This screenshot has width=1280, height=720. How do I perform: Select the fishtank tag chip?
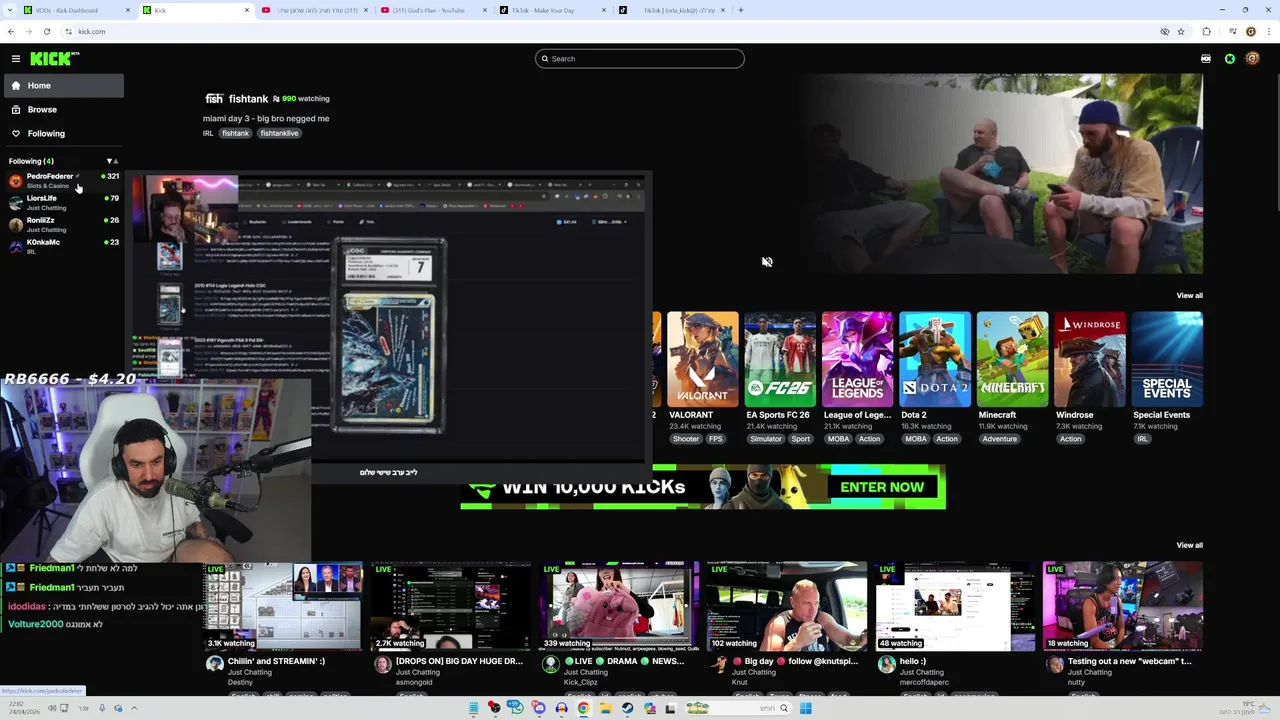click(x=236, y=133)
